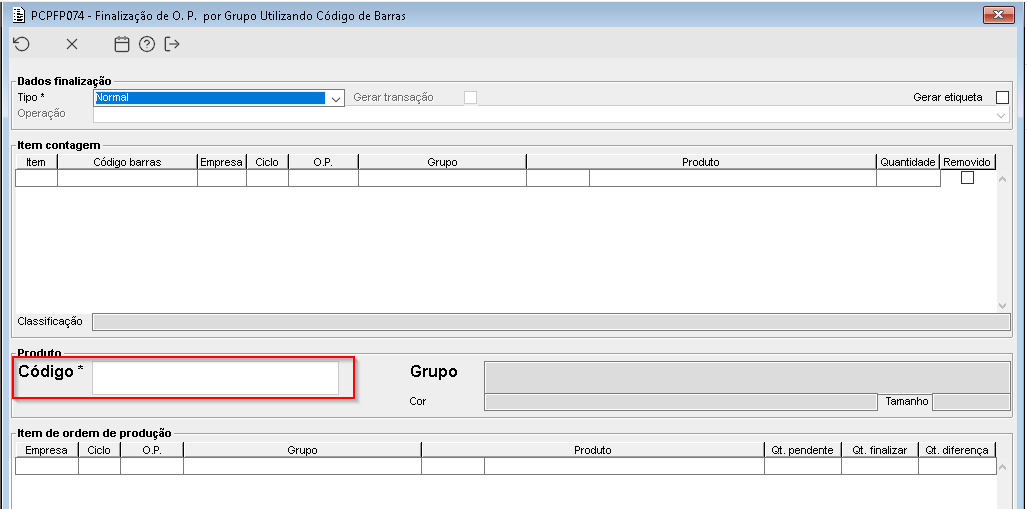The width and height of the screenshot is (1027, 509).
Task: Click the Código barras column header
Action: click(128, 162)
